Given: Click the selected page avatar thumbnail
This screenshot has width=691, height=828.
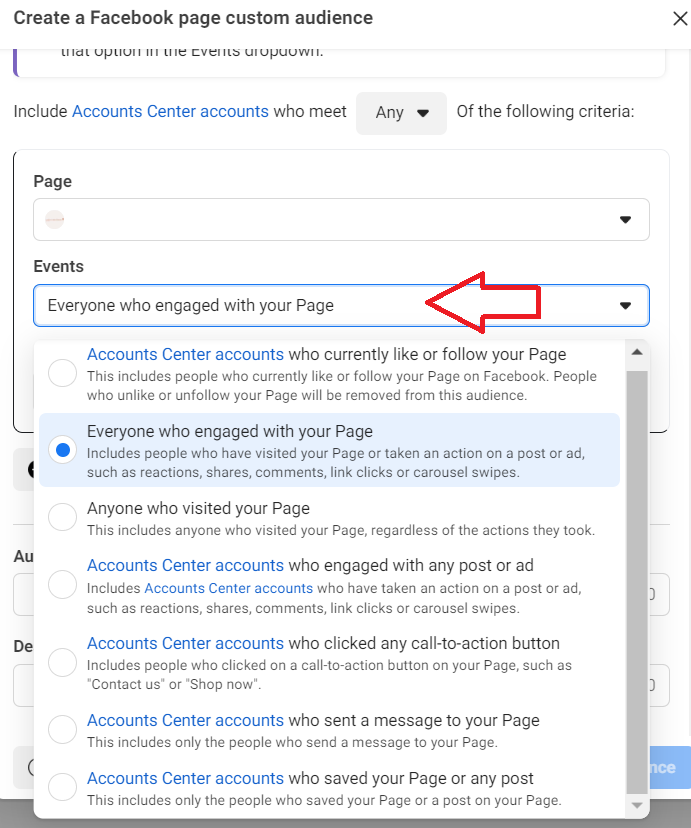Looking at the screenshot, I should (54, 219).
